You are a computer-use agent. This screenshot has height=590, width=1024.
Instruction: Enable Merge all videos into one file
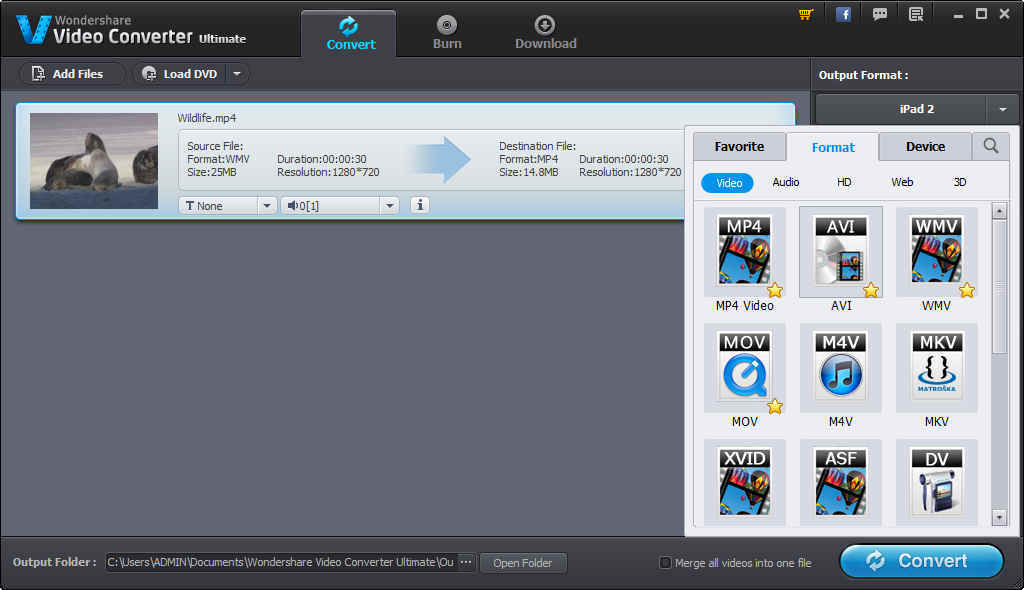pos(665,563)
